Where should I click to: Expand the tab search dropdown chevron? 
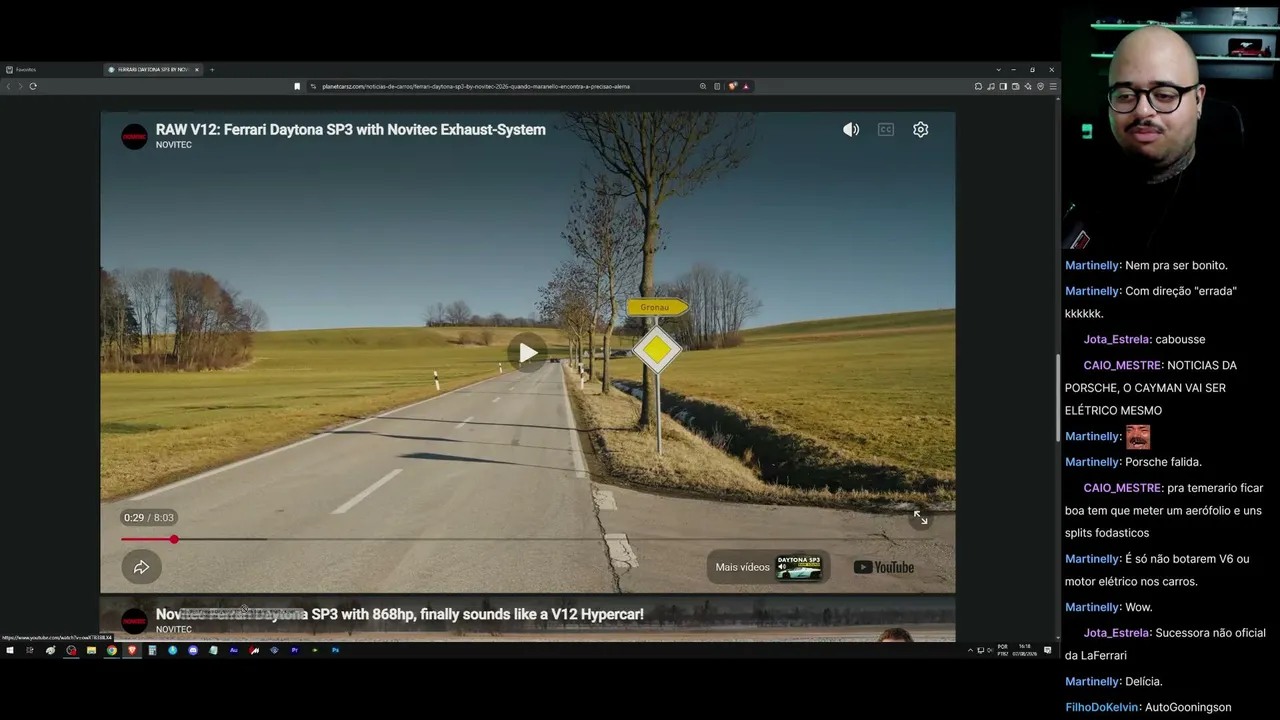(998, 70)
